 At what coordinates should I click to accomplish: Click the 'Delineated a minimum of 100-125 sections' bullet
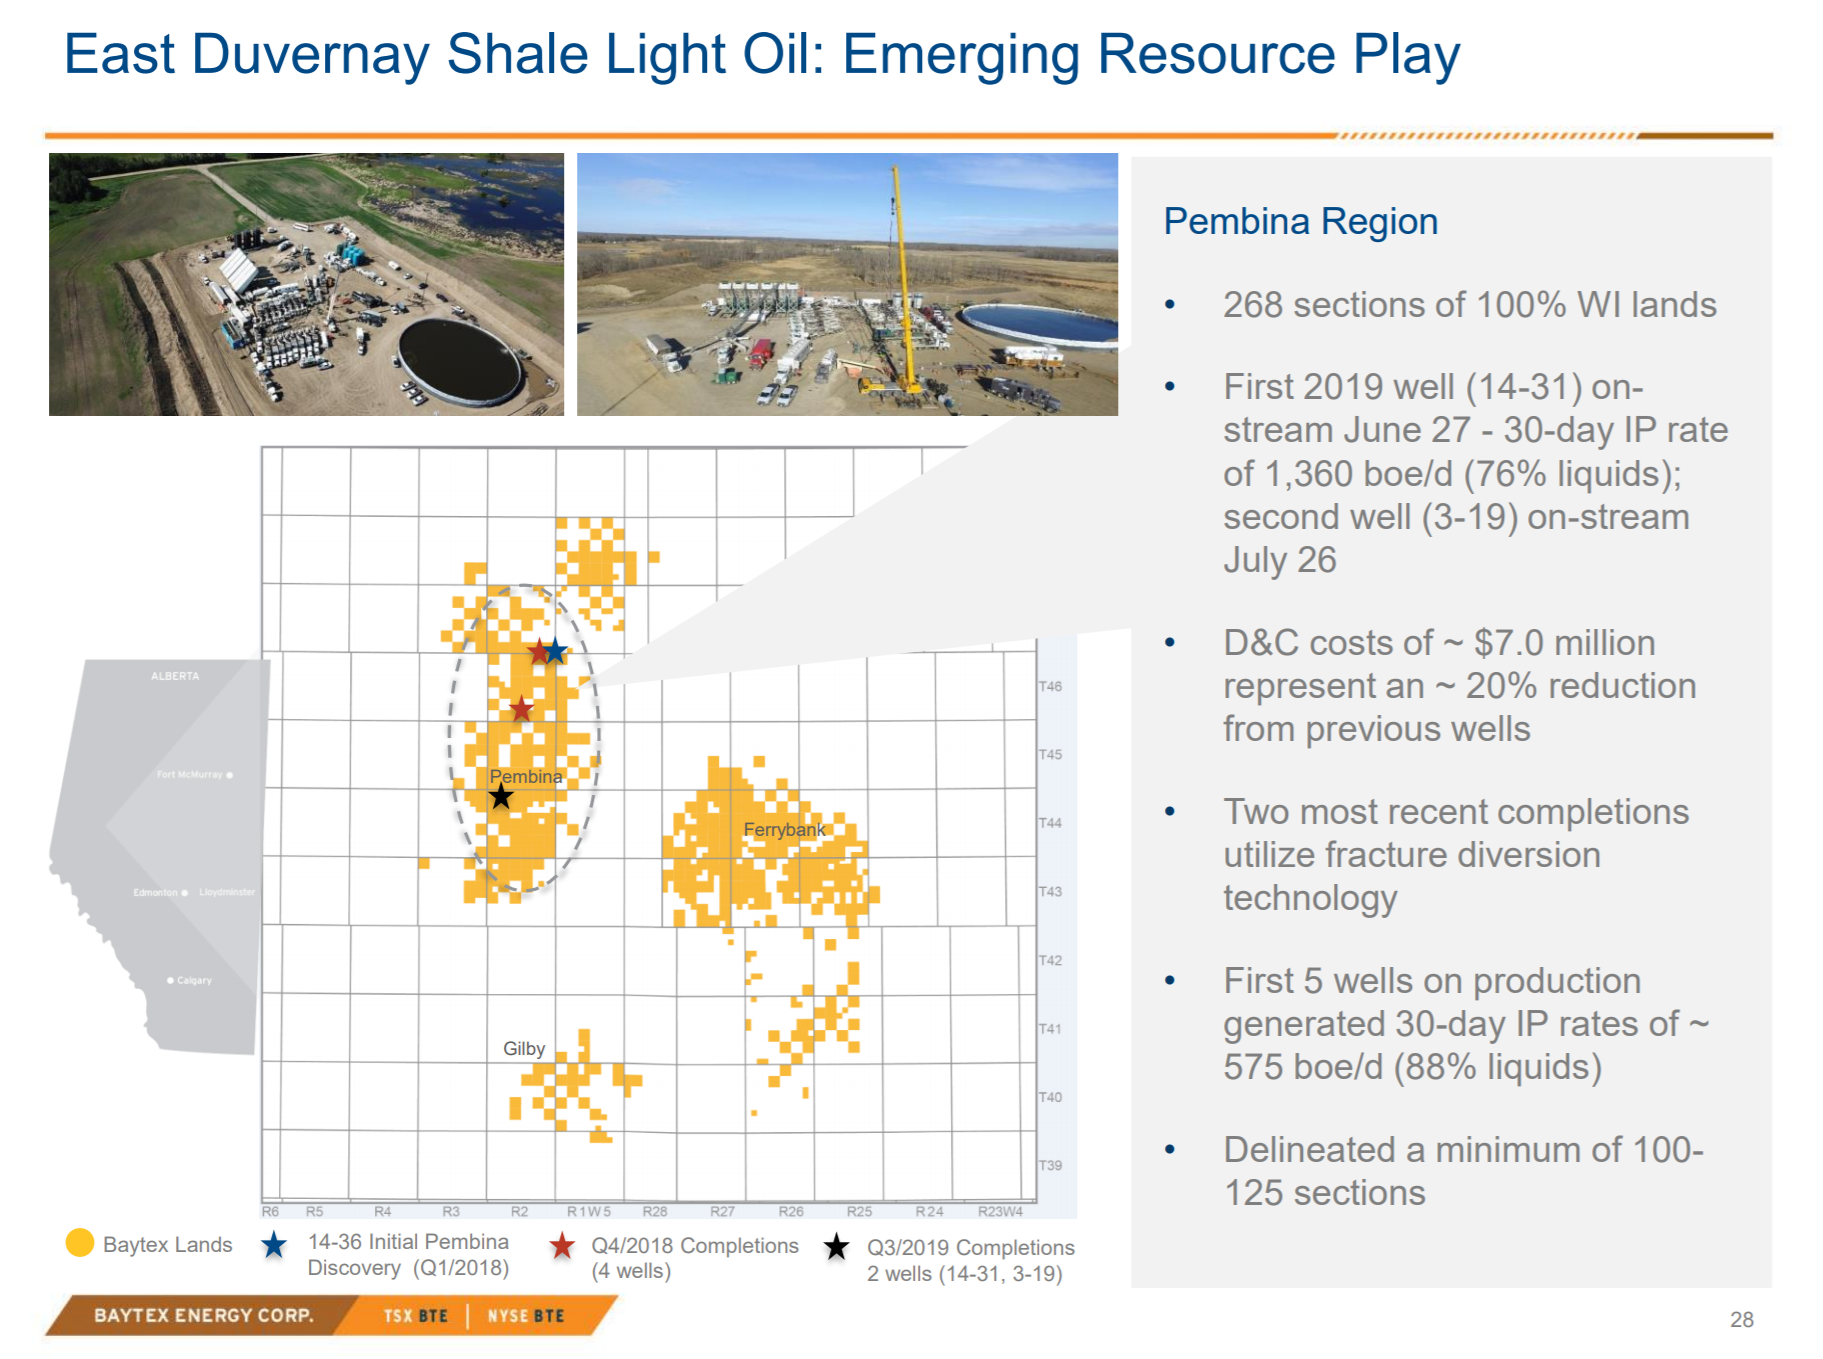pyautogui.click(x=1463, y=1171)
